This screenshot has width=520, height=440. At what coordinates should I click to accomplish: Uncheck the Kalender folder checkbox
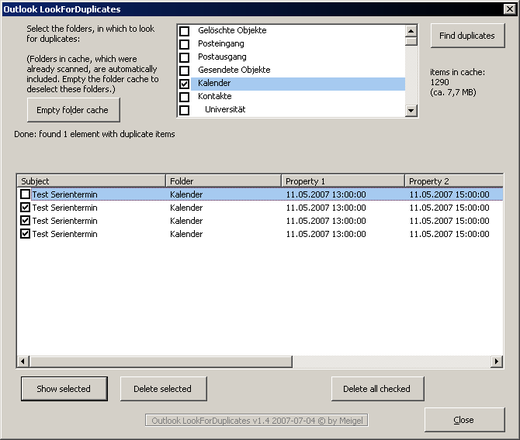point(184,84)
